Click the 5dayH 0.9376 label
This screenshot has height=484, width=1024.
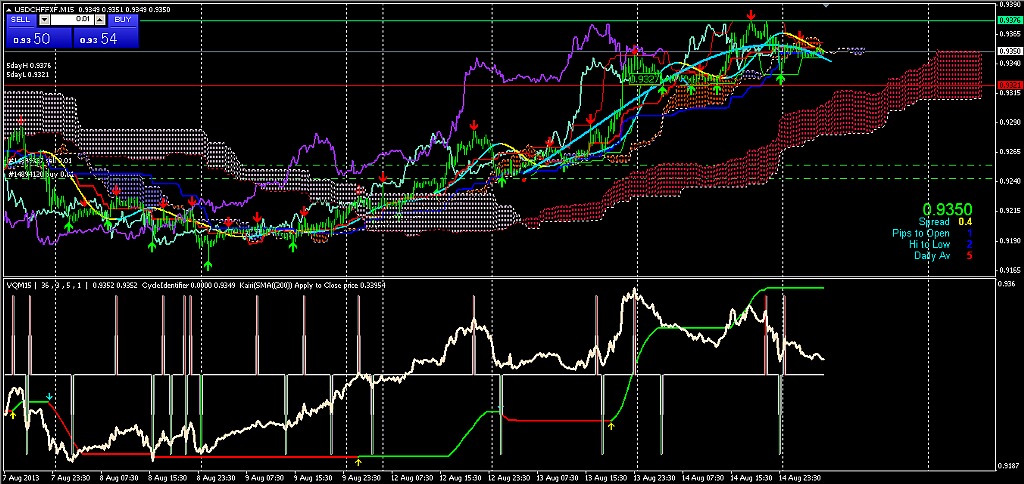pyautogui.click(x=27, y=65)
